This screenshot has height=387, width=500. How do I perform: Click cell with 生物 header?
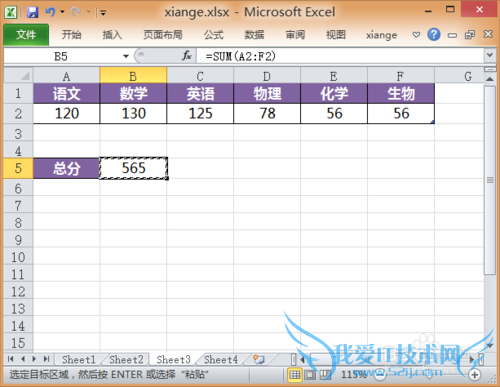(x=401, y=93)
